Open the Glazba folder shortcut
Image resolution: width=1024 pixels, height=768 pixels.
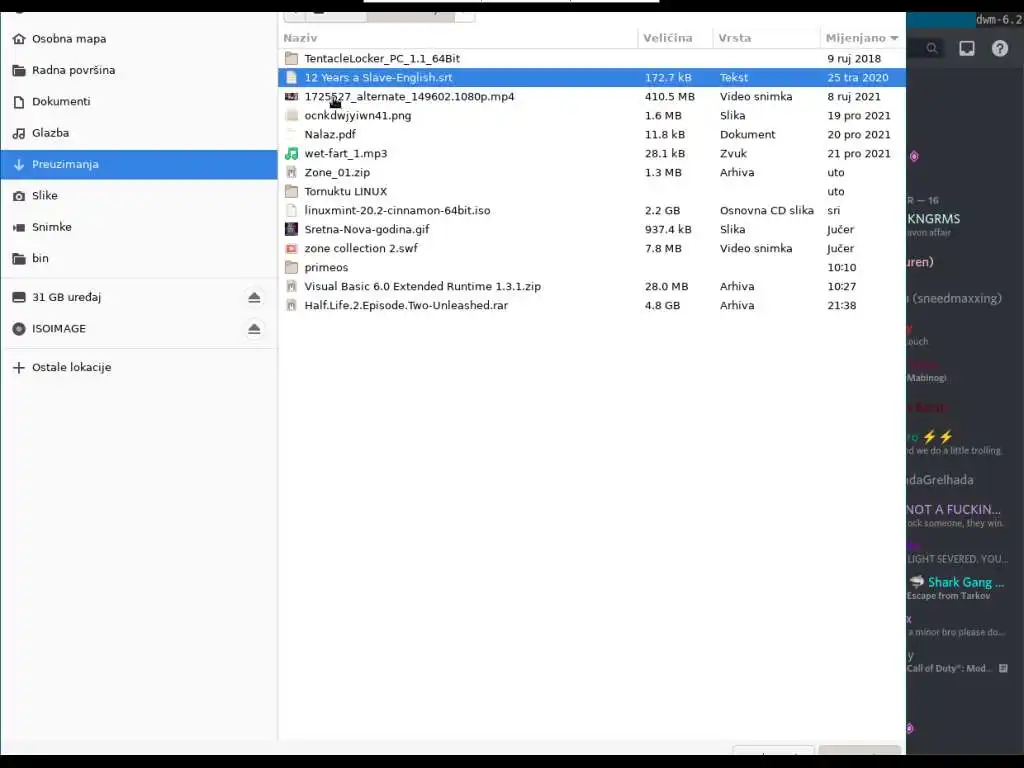pos(138,133)
